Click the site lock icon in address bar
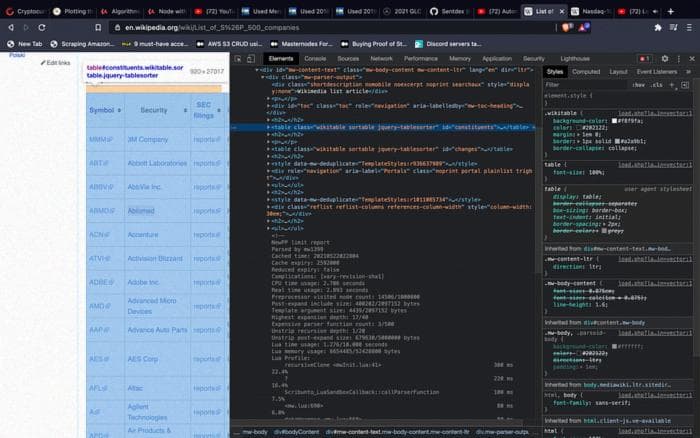The height and width of the screenshot is (438, 700). (117, 27)
